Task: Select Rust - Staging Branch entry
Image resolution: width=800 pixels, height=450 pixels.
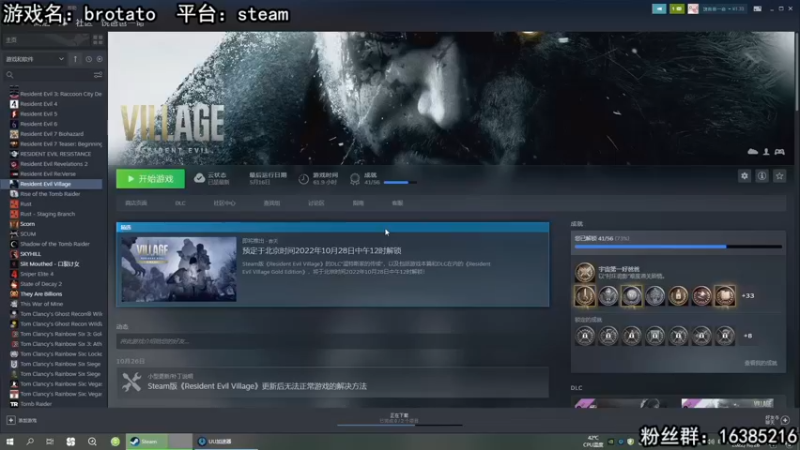Action: (x=47, y=214)
